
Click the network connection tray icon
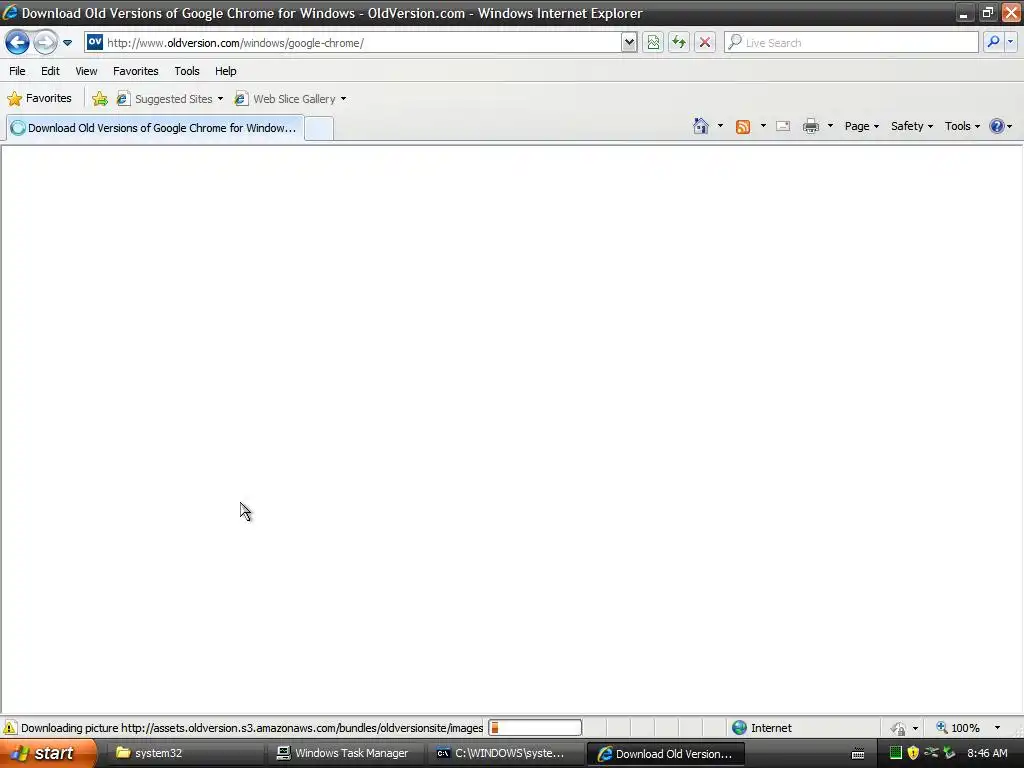point(931,753)
